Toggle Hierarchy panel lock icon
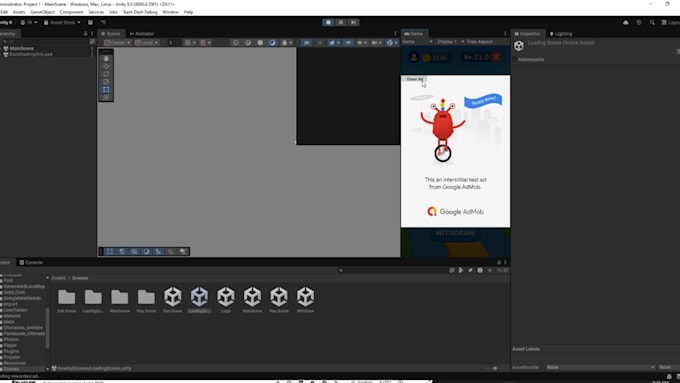This screenshot has height=383, width=680. coord(85,33)
